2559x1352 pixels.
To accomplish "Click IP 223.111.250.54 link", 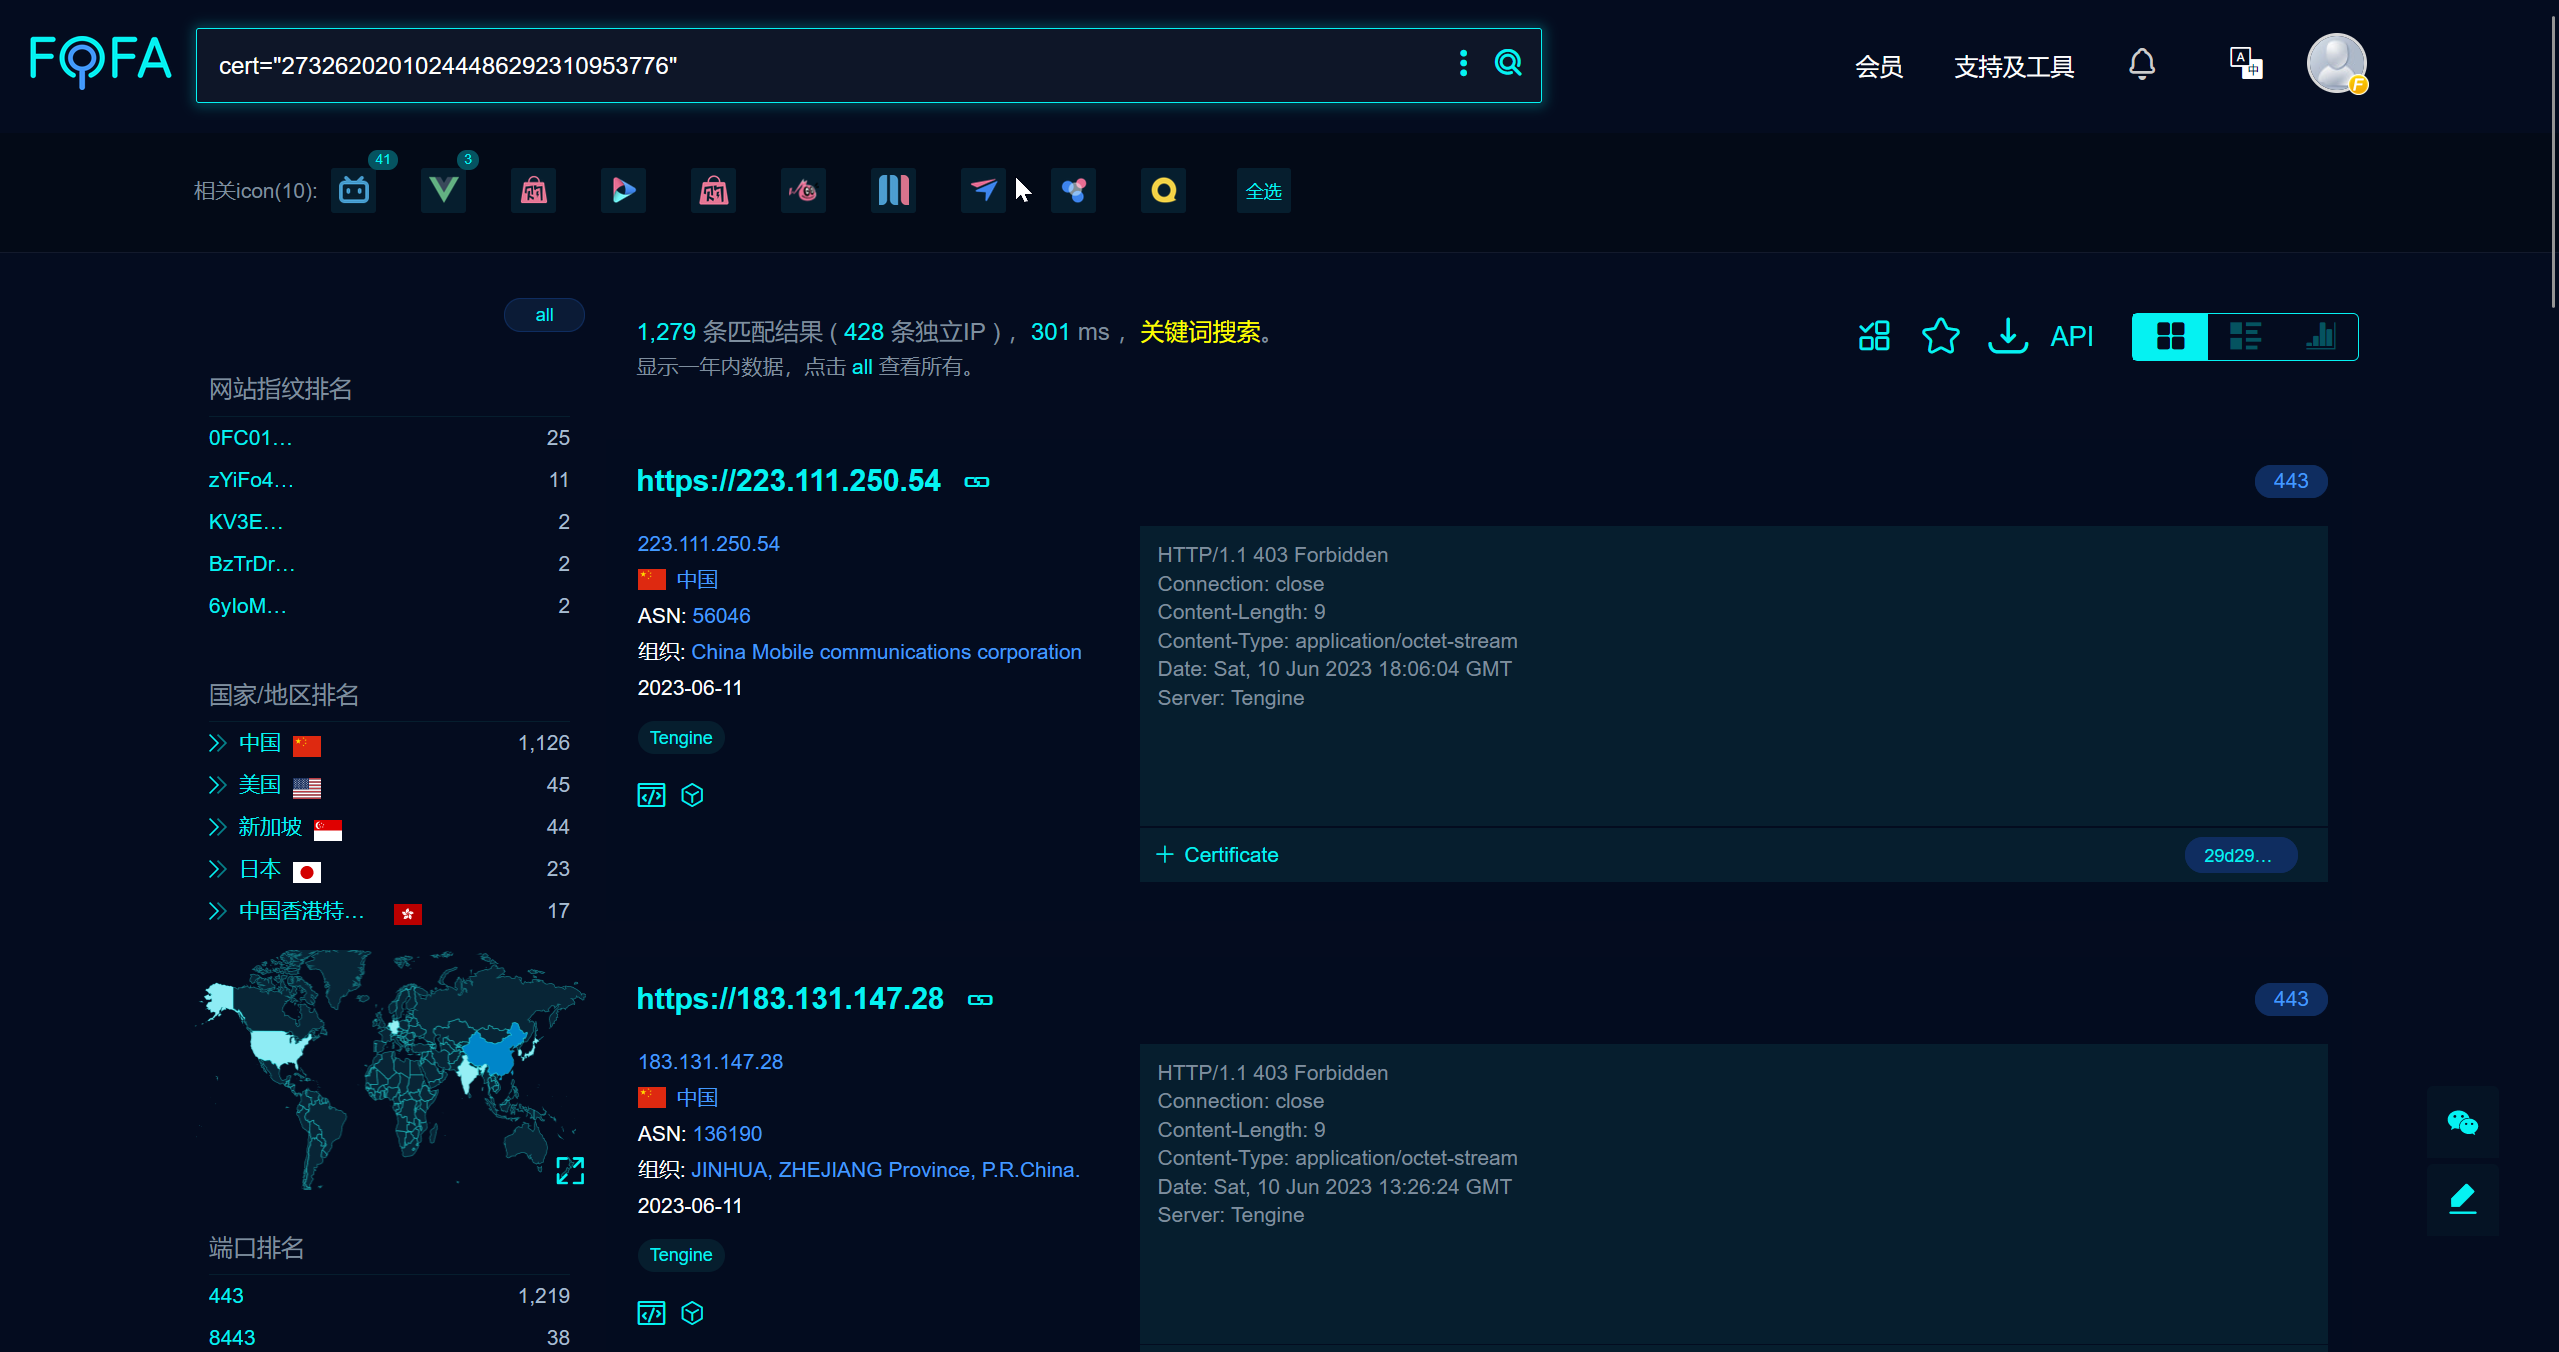I will pyautogui.click(x=708, y=544).
